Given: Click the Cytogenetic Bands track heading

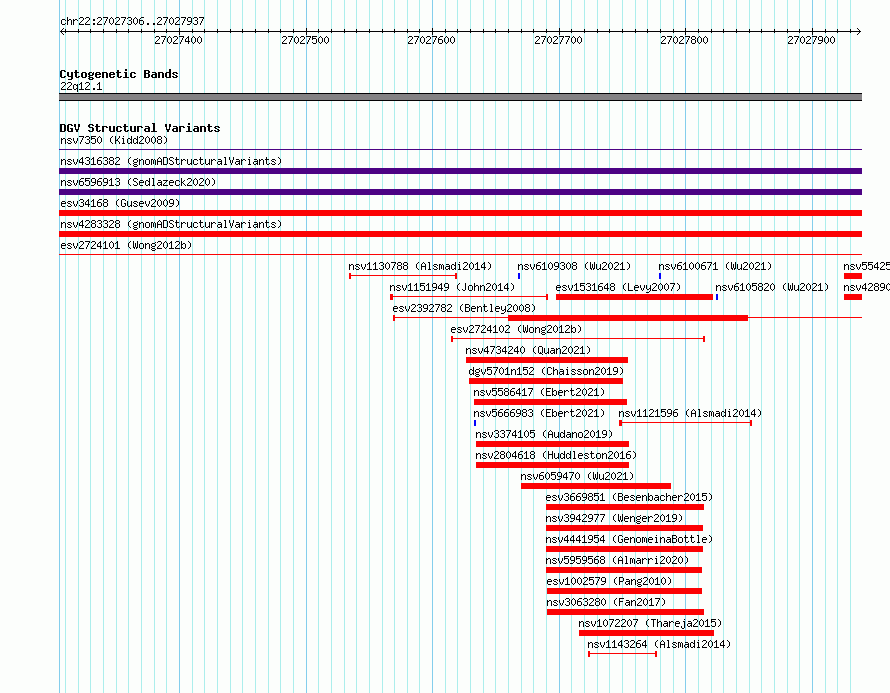Looking at the screenshot, I should pos(119,74).
